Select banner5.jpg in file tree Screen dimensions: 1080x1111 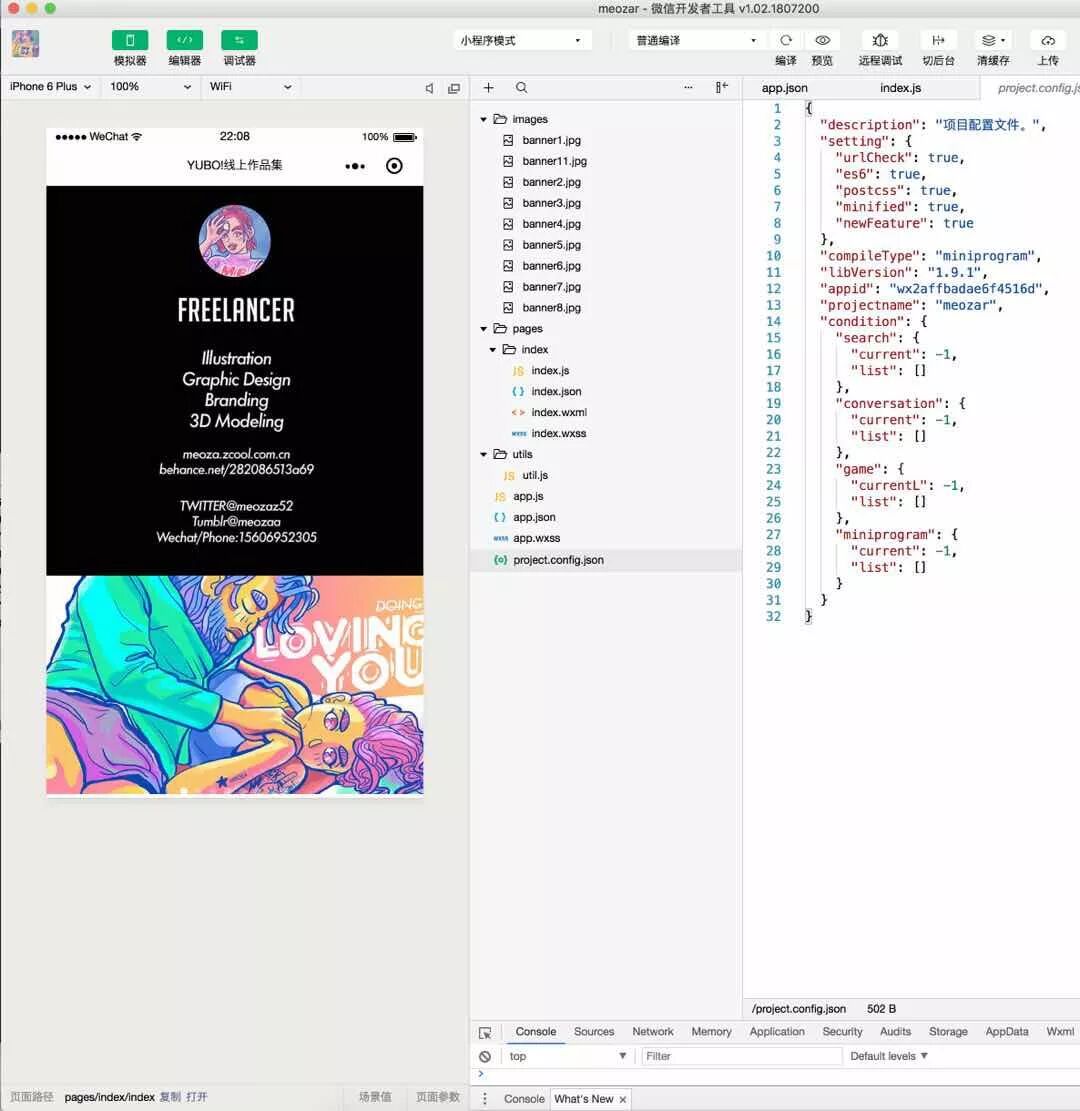(551, 244)
